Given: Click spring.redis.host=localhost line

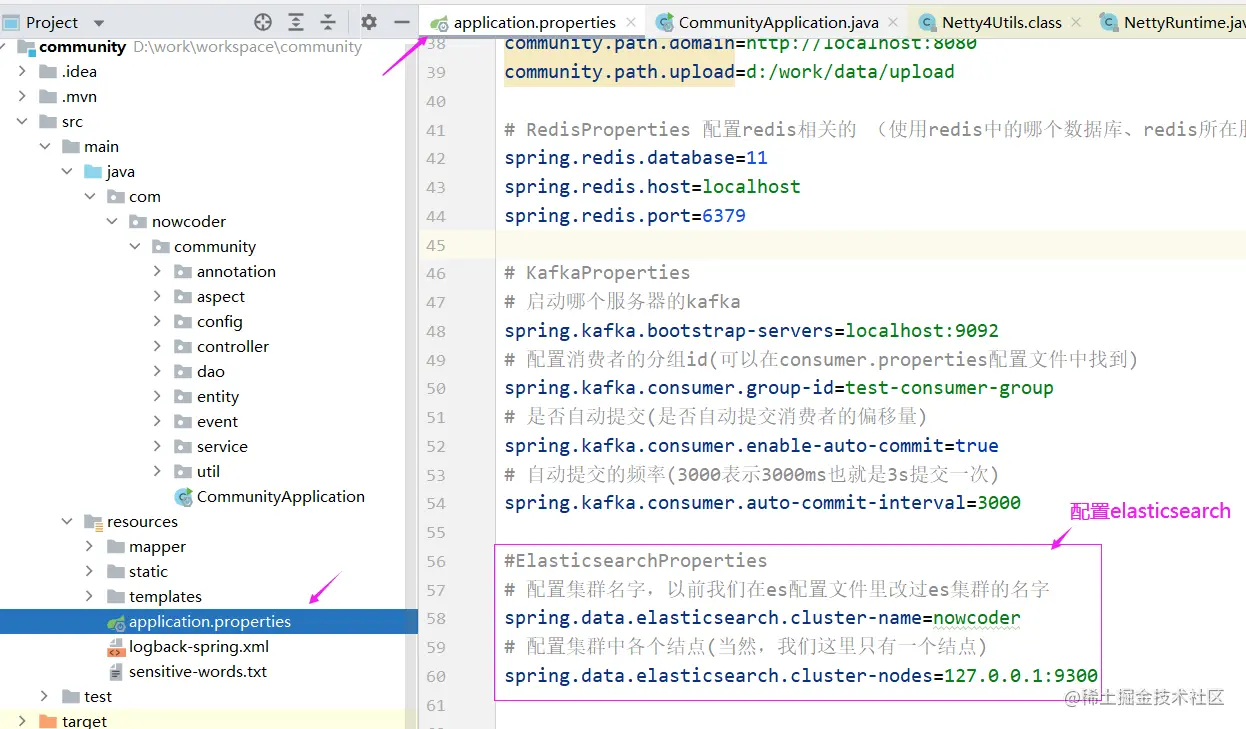Looking at the screenshot, I should point(652,187).
